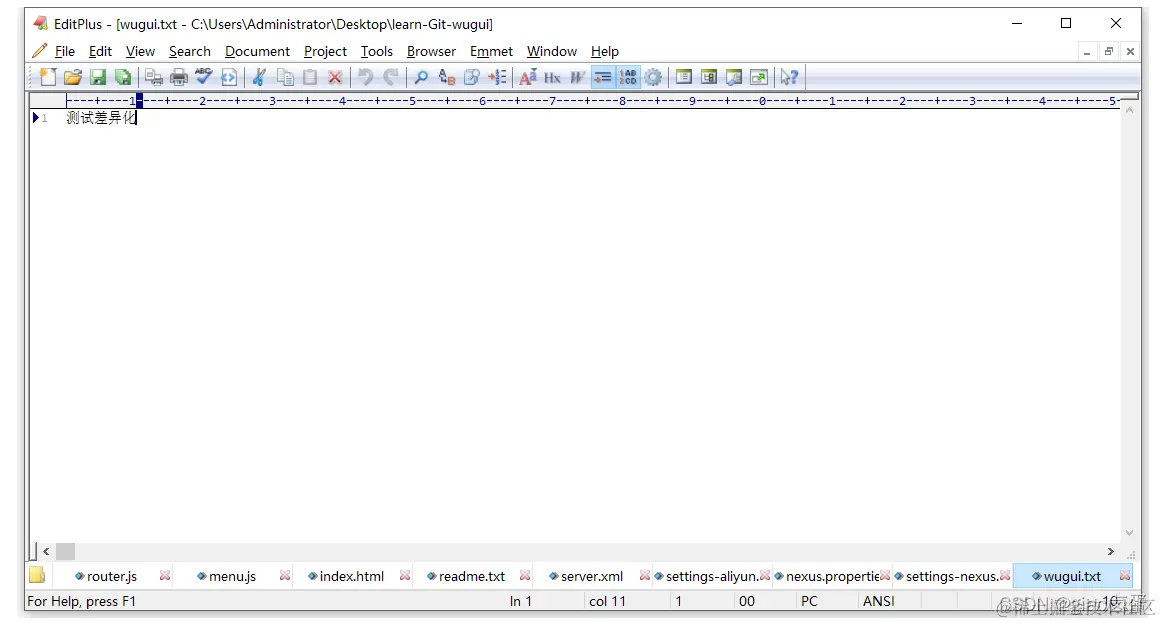Open the File menu
Viewport: 1162px width, 624px height.
pos(64,51)
